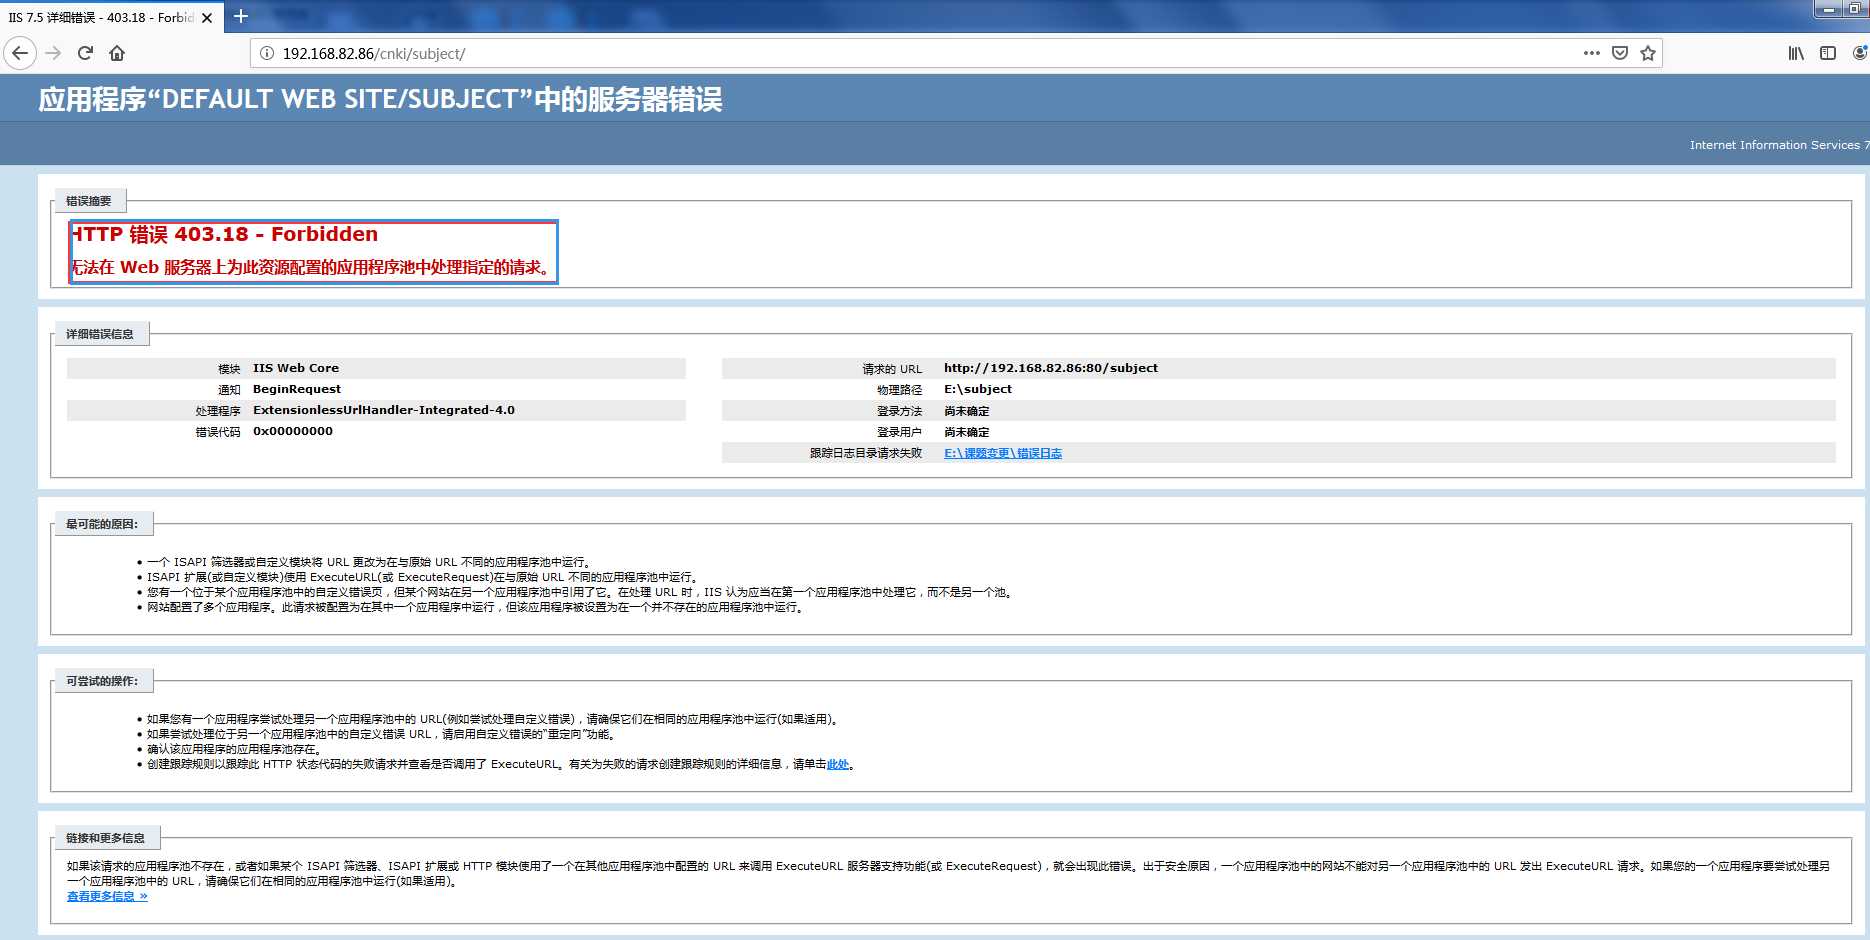Bookmark this page with star icon
The image size is (1870, 940).
point(1648,53)
